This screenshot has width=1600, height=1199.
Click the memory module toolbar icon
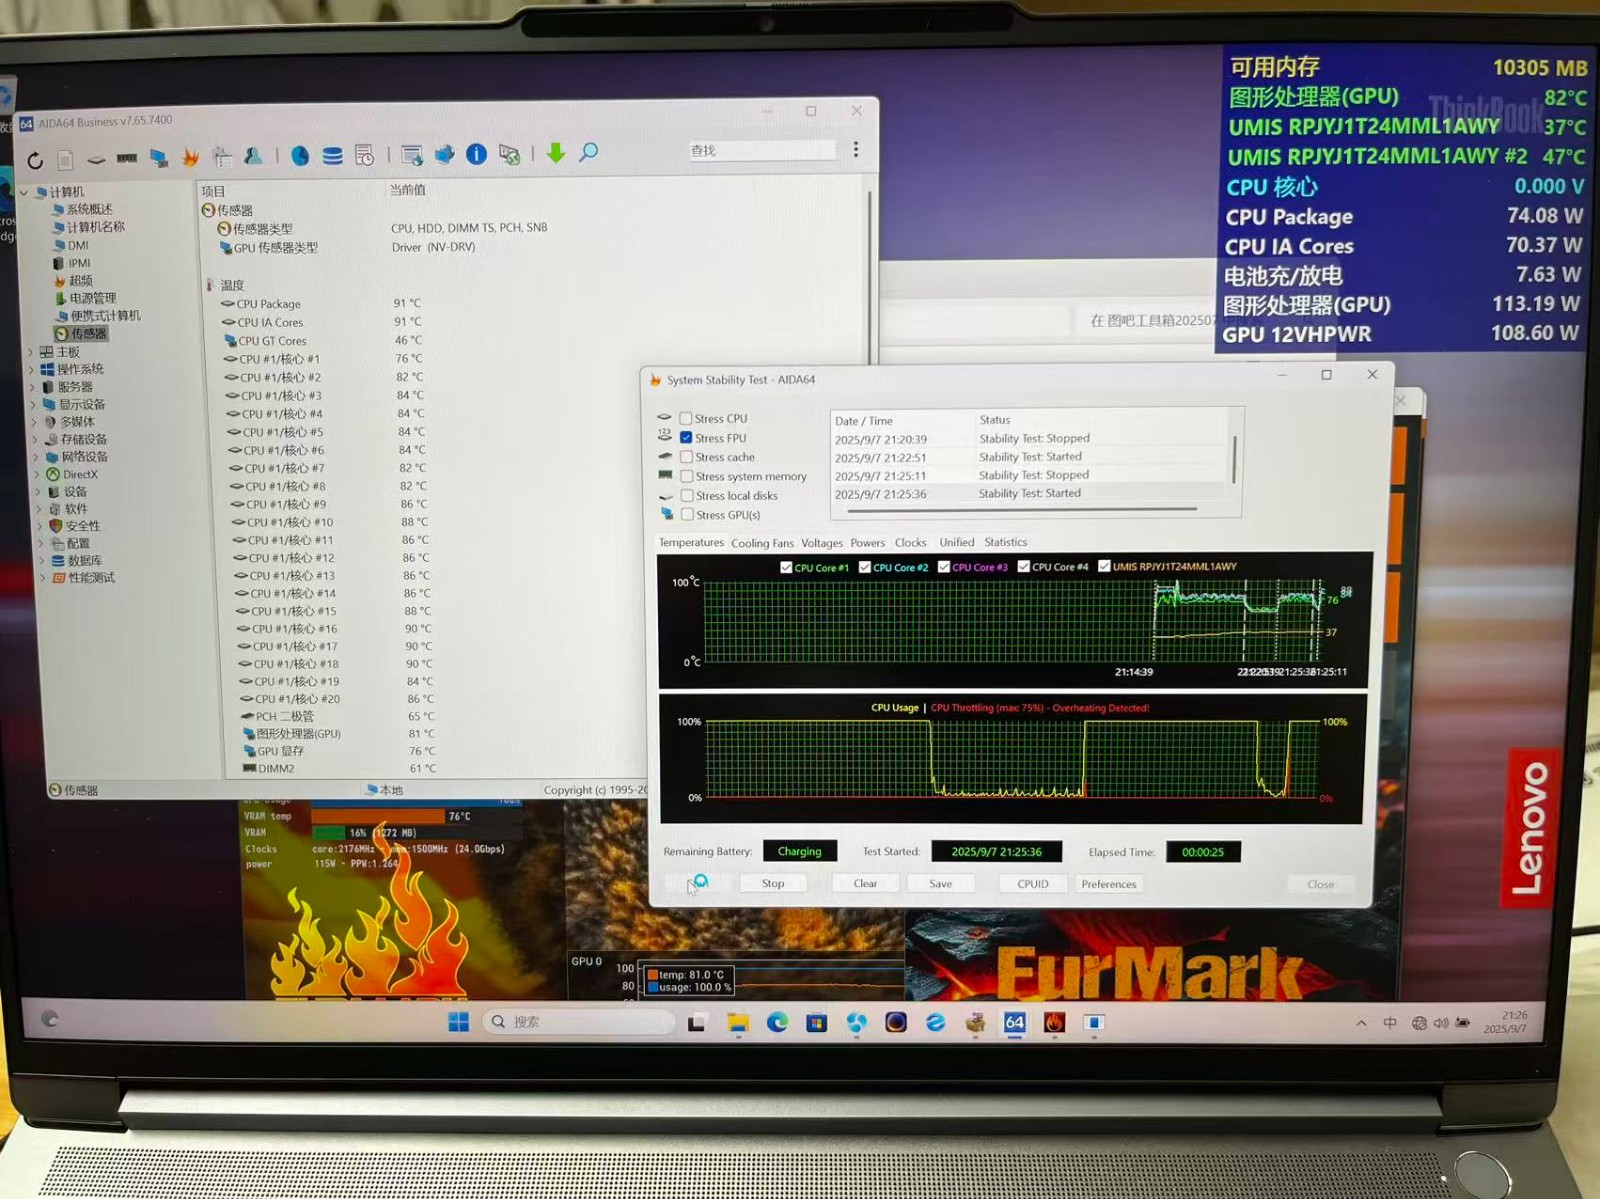point(127,158)
